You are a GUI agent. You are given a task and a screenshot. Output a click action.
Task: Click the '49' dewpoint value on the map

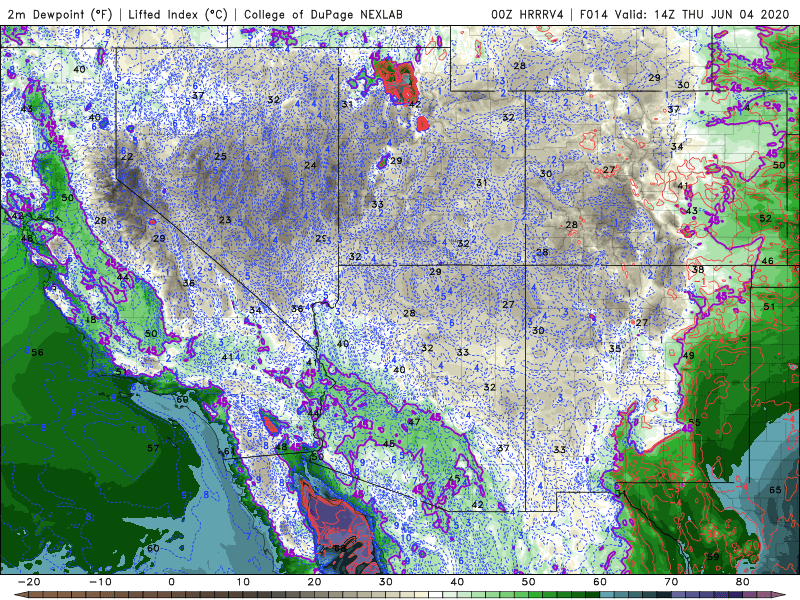pos(688,356)
